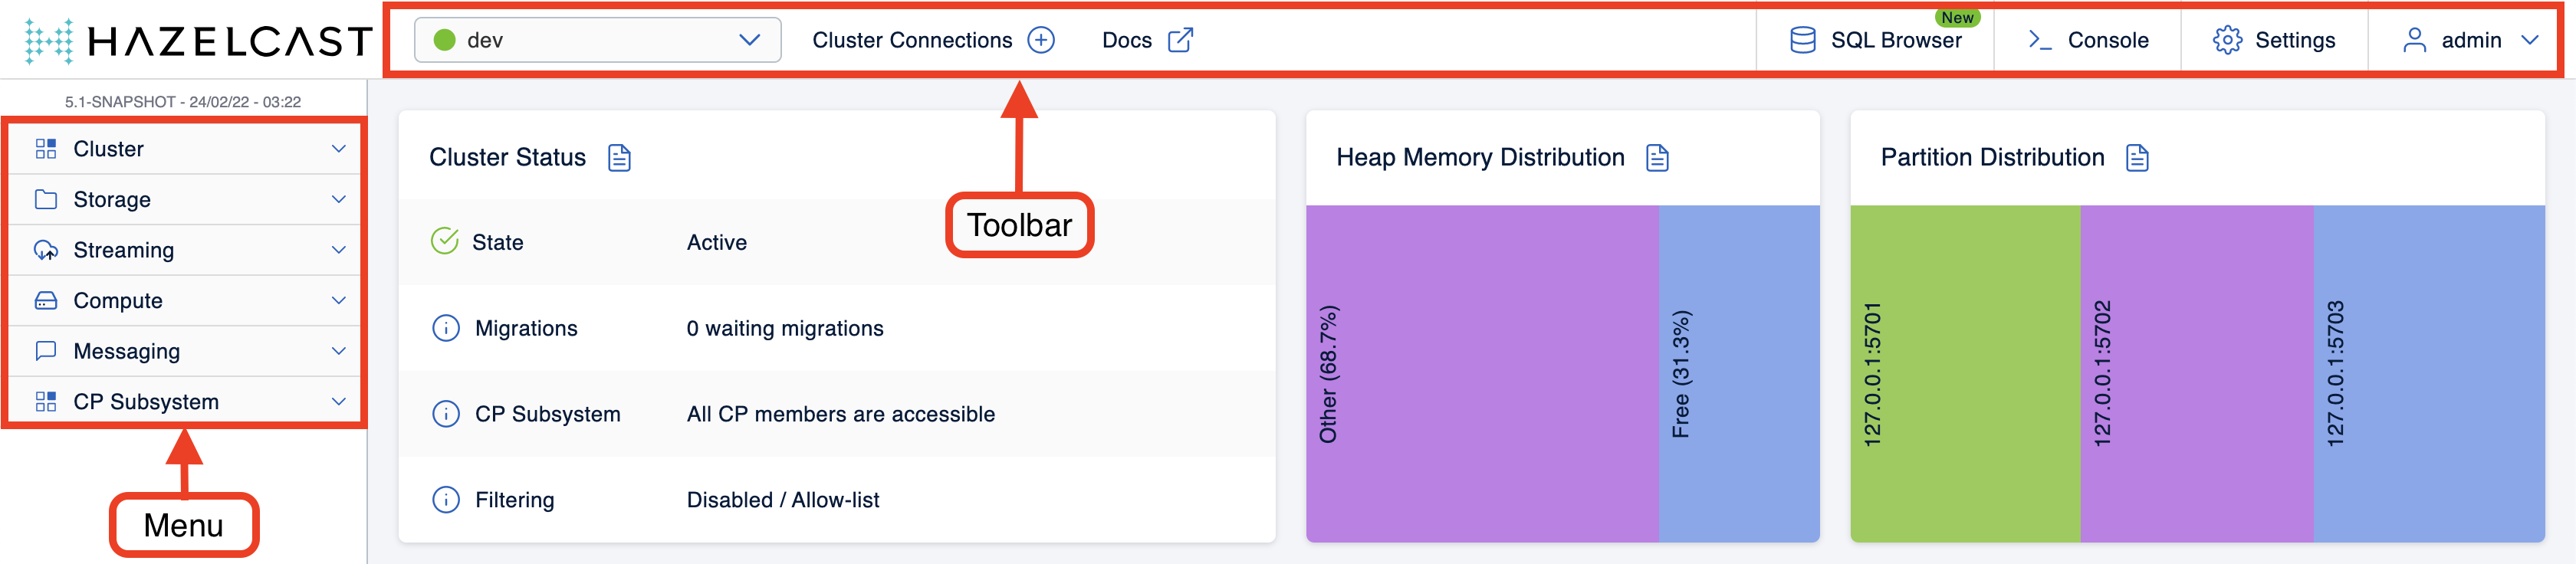
Task: Add a new cluster connection via plus icon
Action: pos(1041,40)
